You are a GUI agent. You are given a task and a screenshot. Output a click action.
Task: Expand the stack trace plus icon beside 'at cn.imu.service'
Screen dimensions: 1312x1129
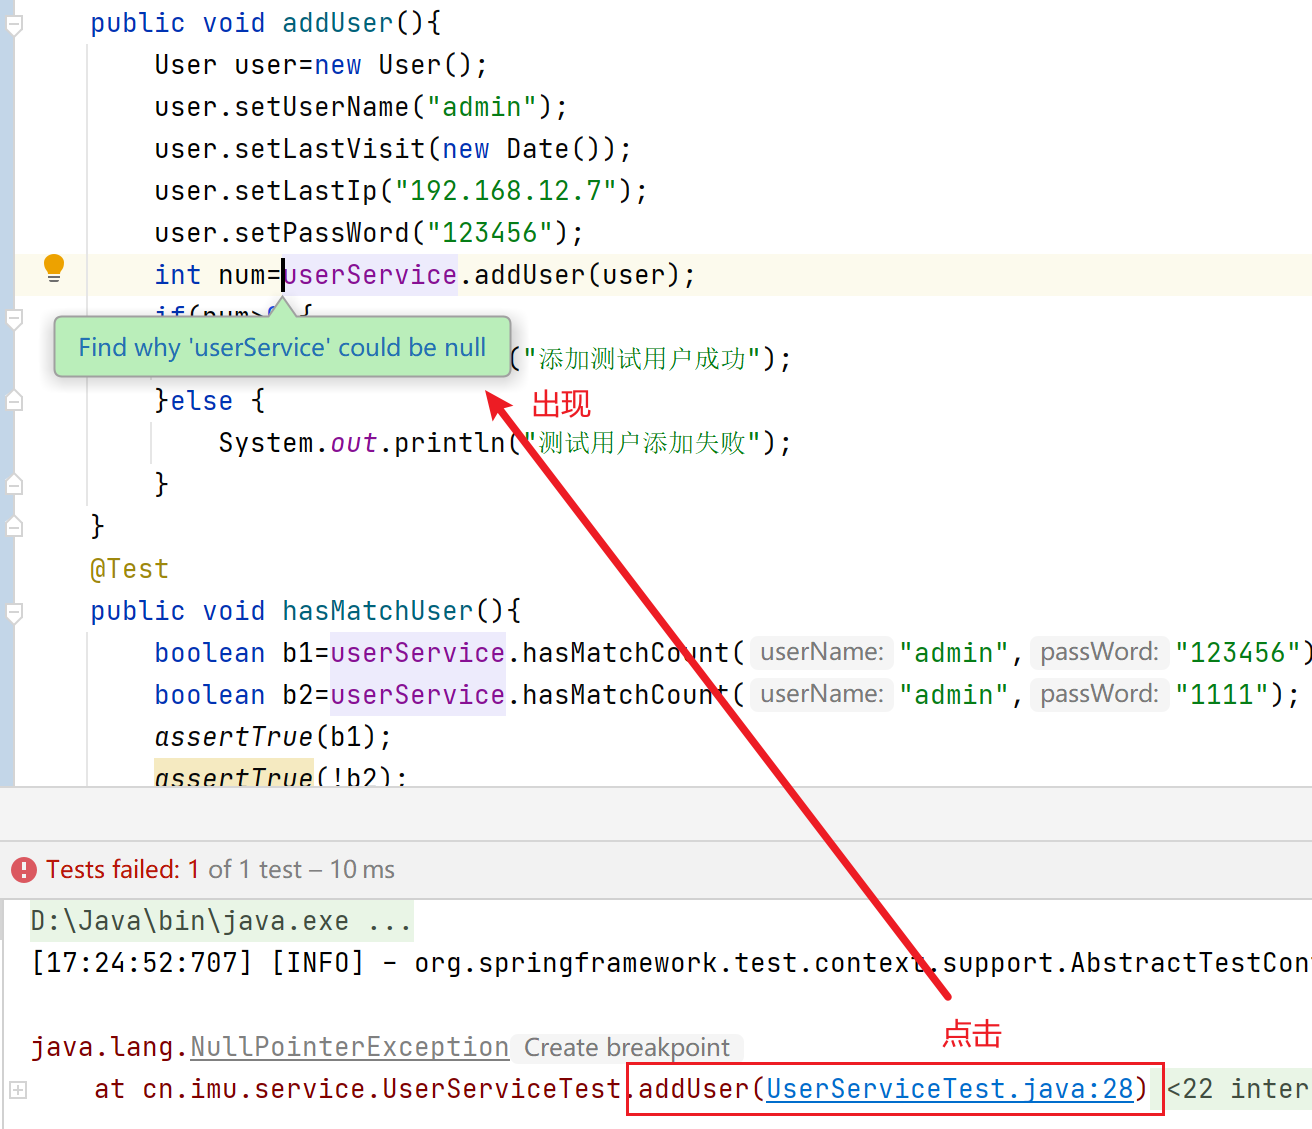18,1089
